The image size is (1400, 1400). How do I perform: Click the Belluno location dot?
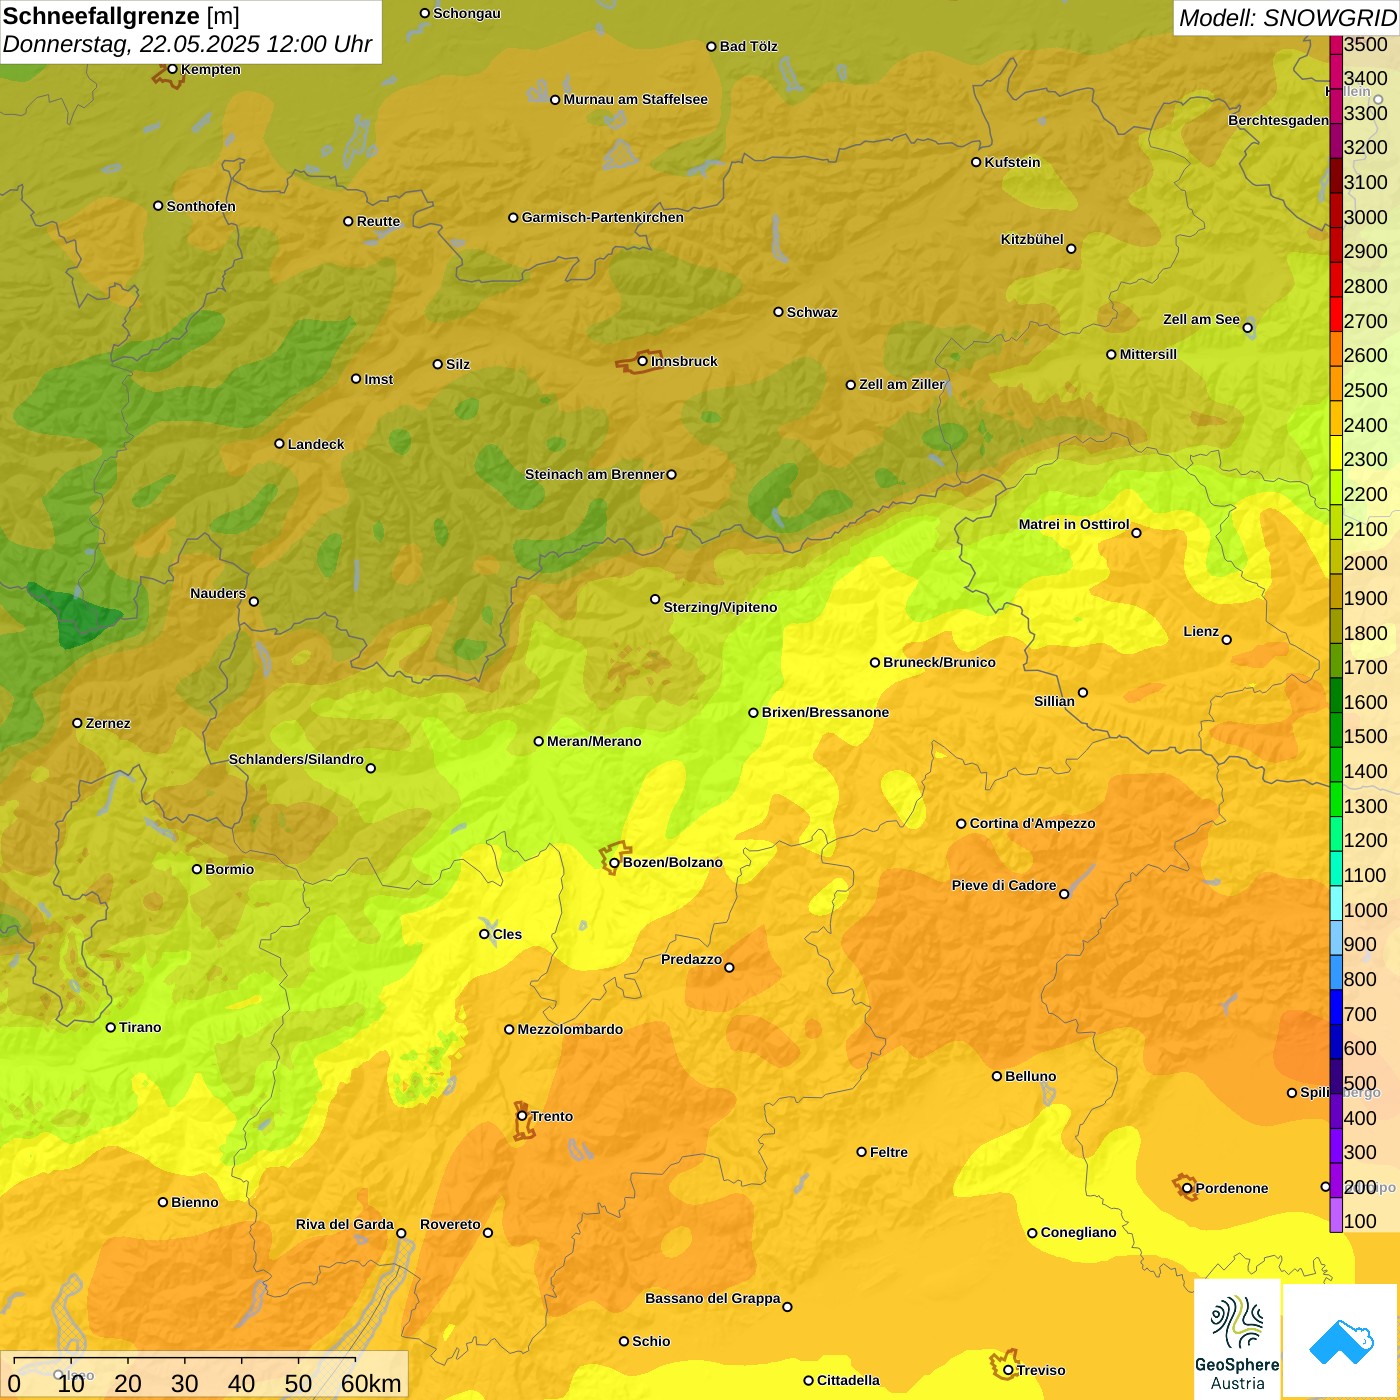click(x=996, y=1076)
